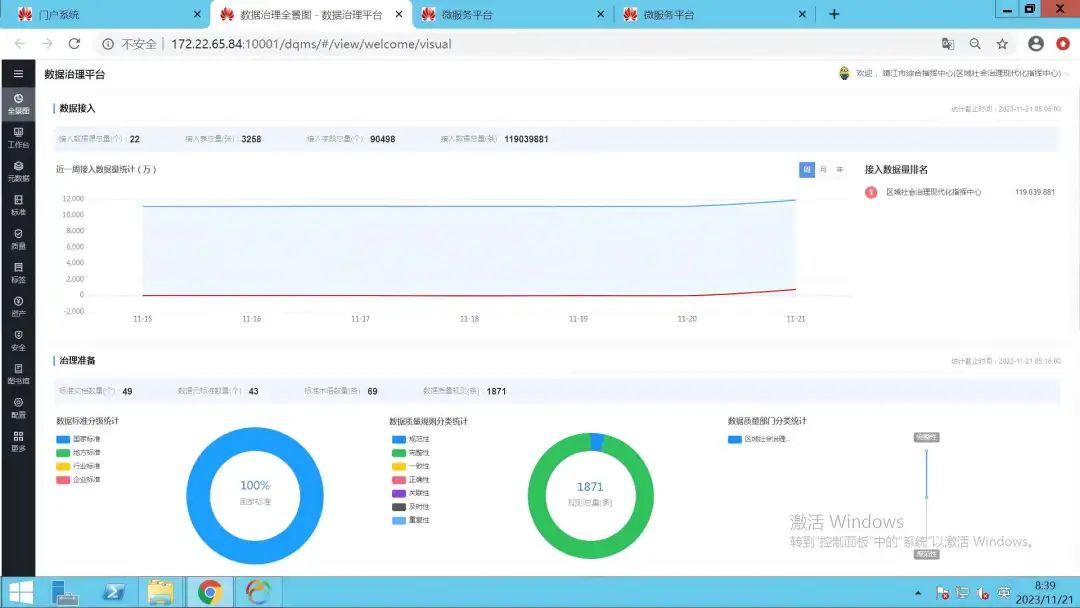The height and width of the screenshot is (608, 1080).
Task: Select 资产 icon in the sidebar
Action: (x=18, y=306)
